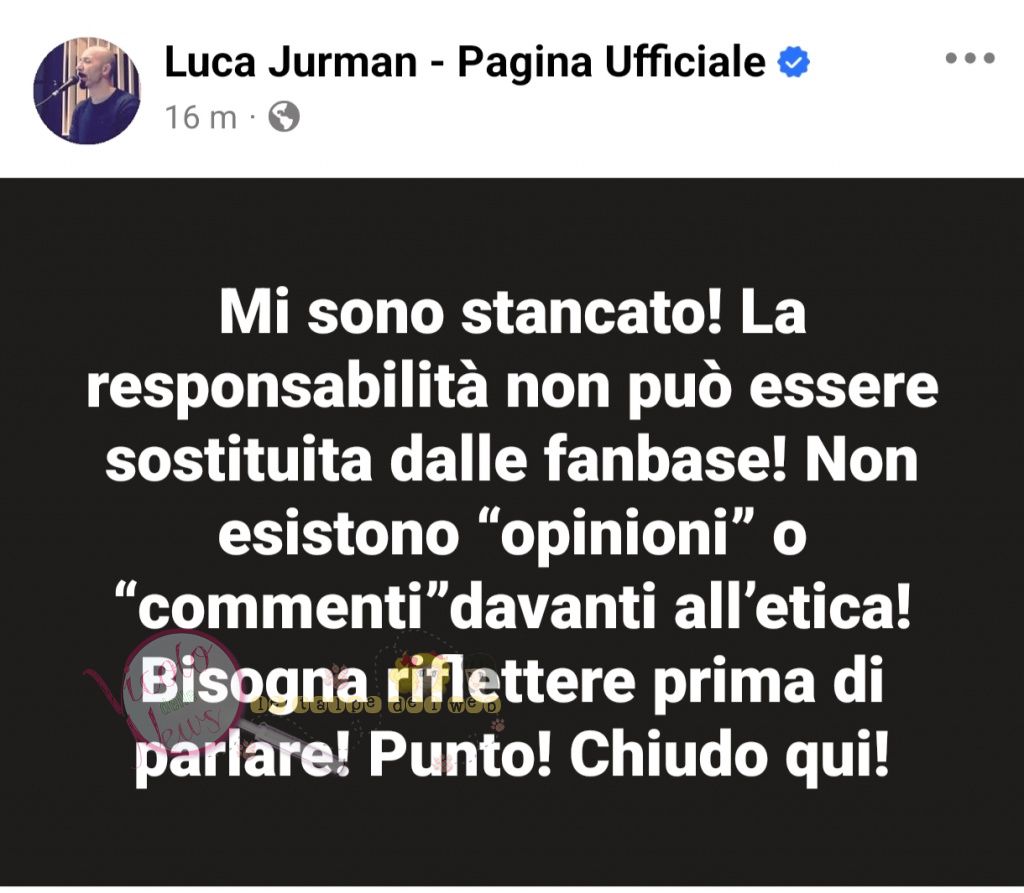Click the word 'sostituita' in the post
The width and height of the screenshot is (1024, 893).
pos(239,460)
